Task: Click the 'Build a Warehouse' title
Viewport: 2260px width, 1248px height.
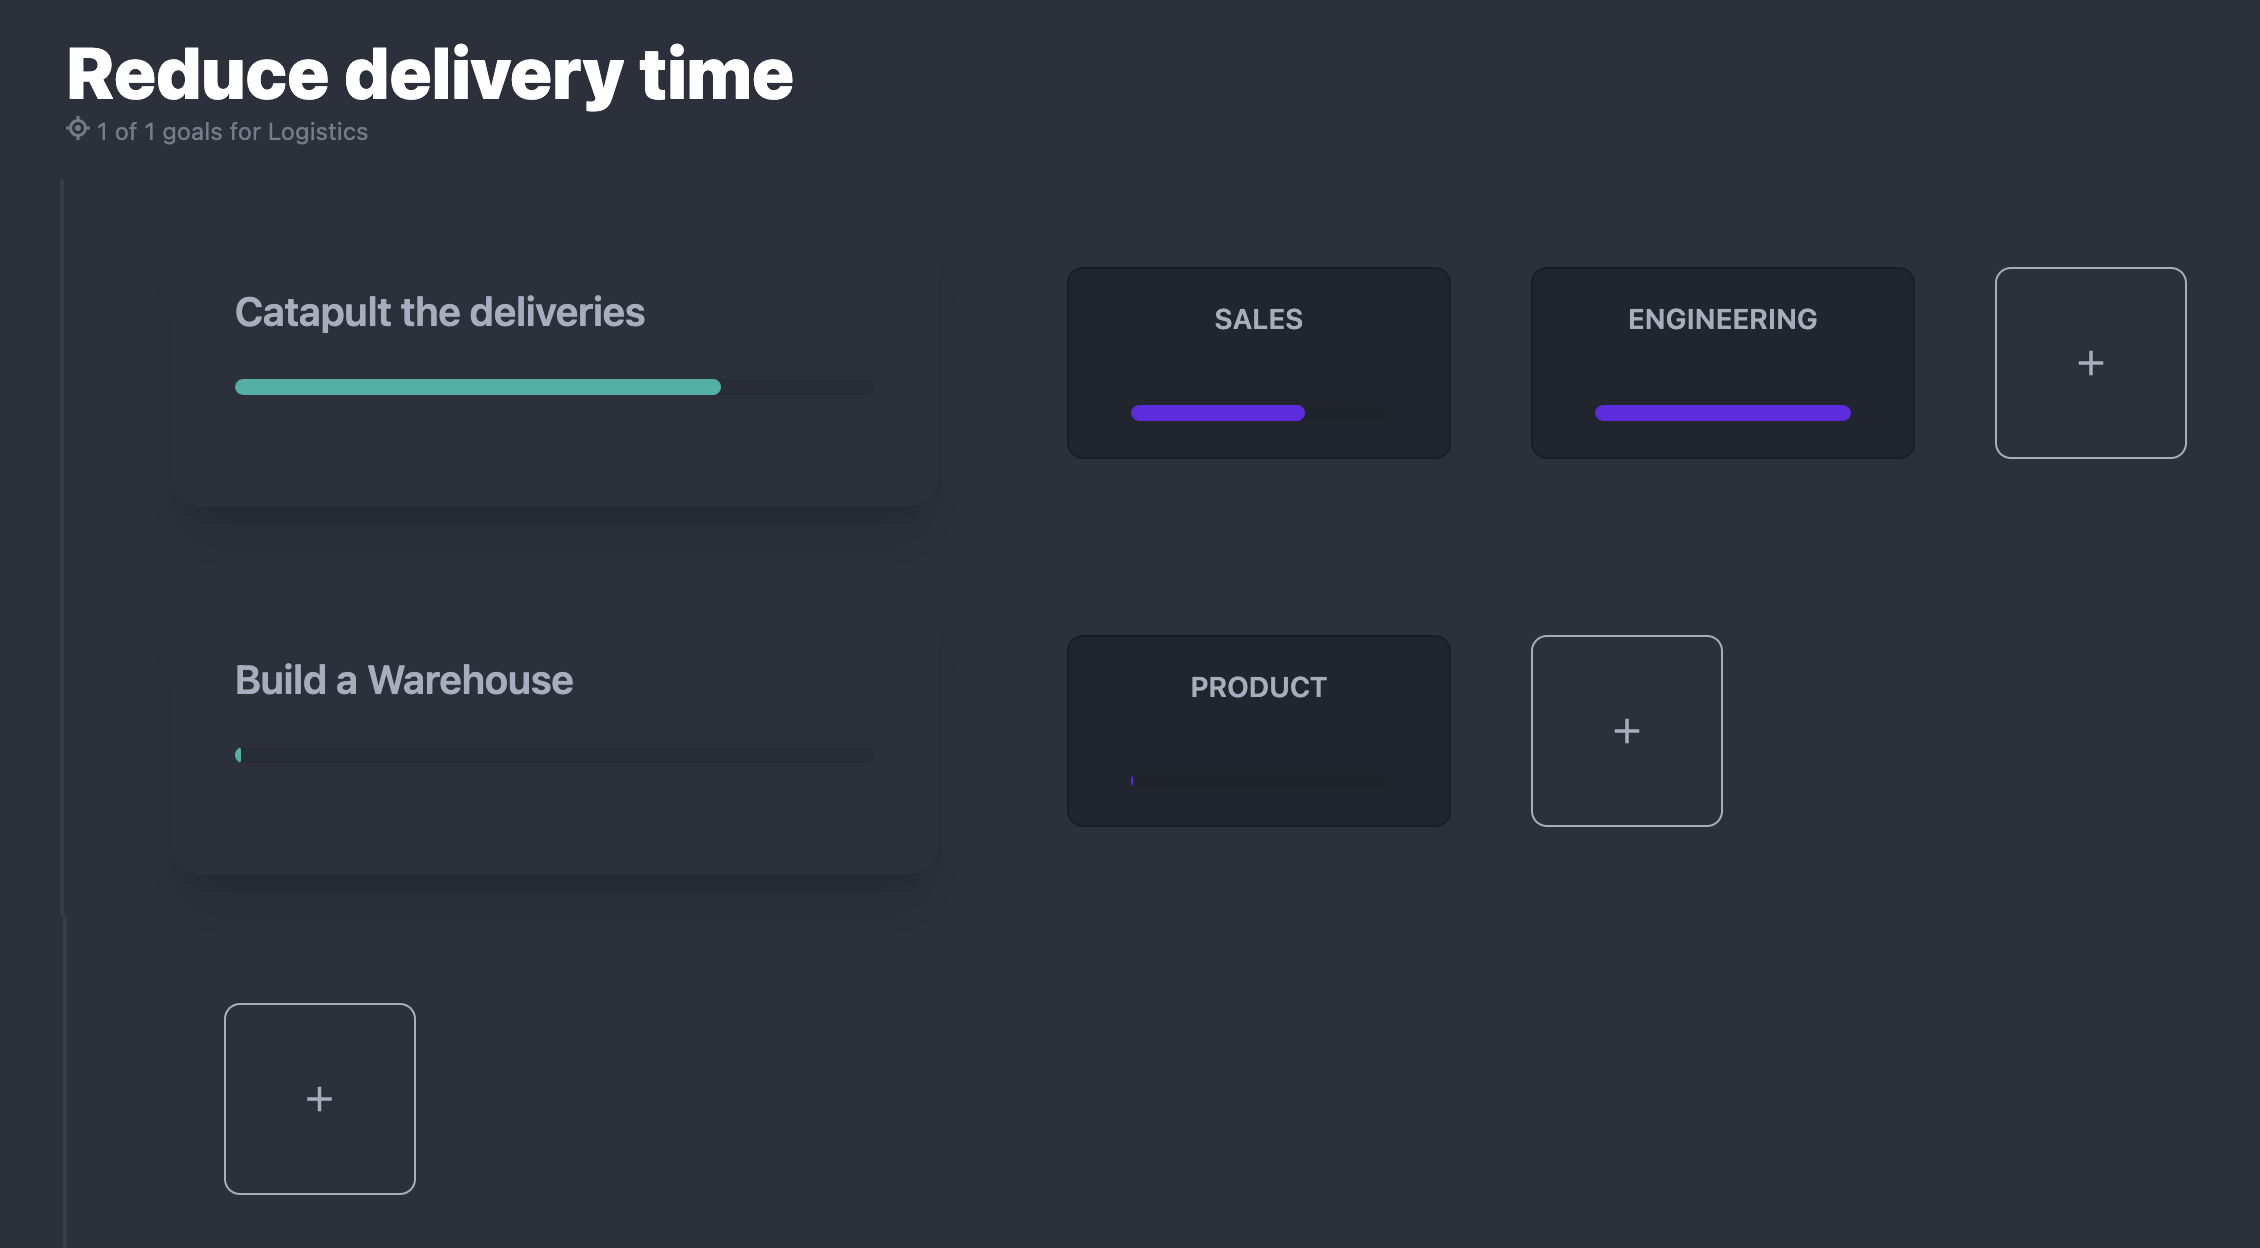Action: [403, 681]
